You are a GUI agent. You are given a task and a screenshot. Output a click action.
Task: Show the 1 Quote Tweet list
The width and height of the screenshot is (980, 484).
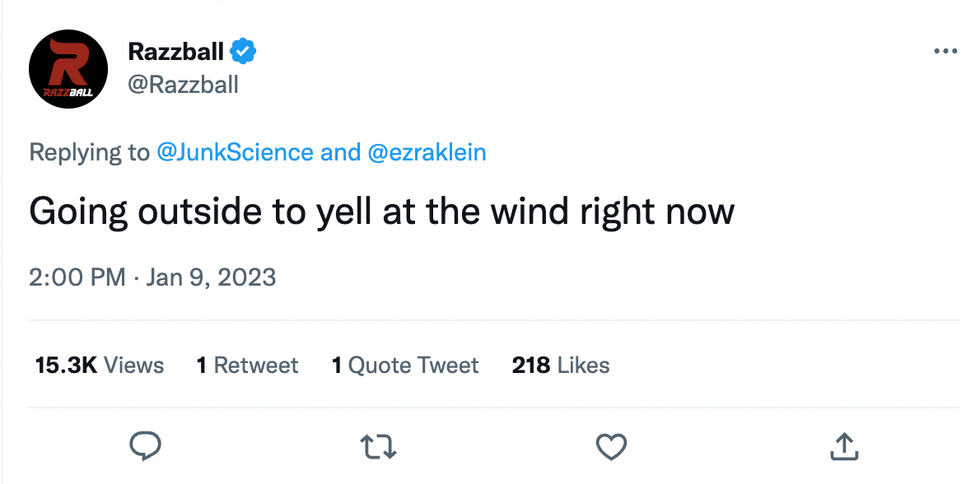click(405, 365)
